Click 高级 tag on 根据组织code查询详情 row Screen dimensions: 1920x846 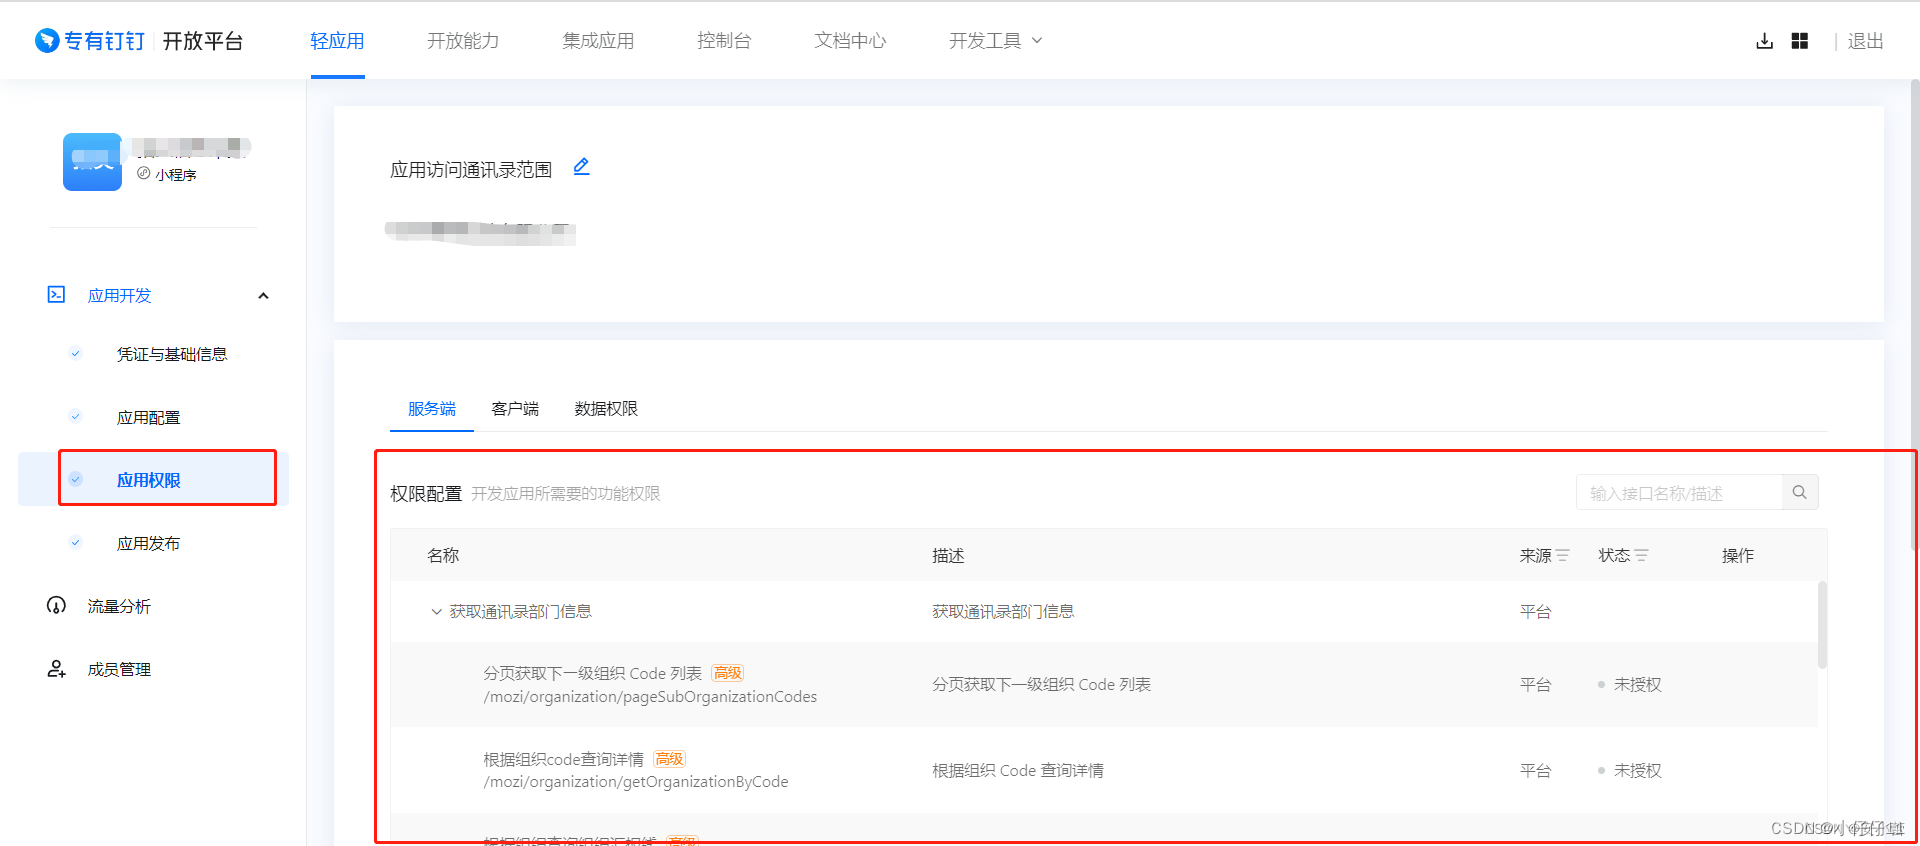coord(670,759)
